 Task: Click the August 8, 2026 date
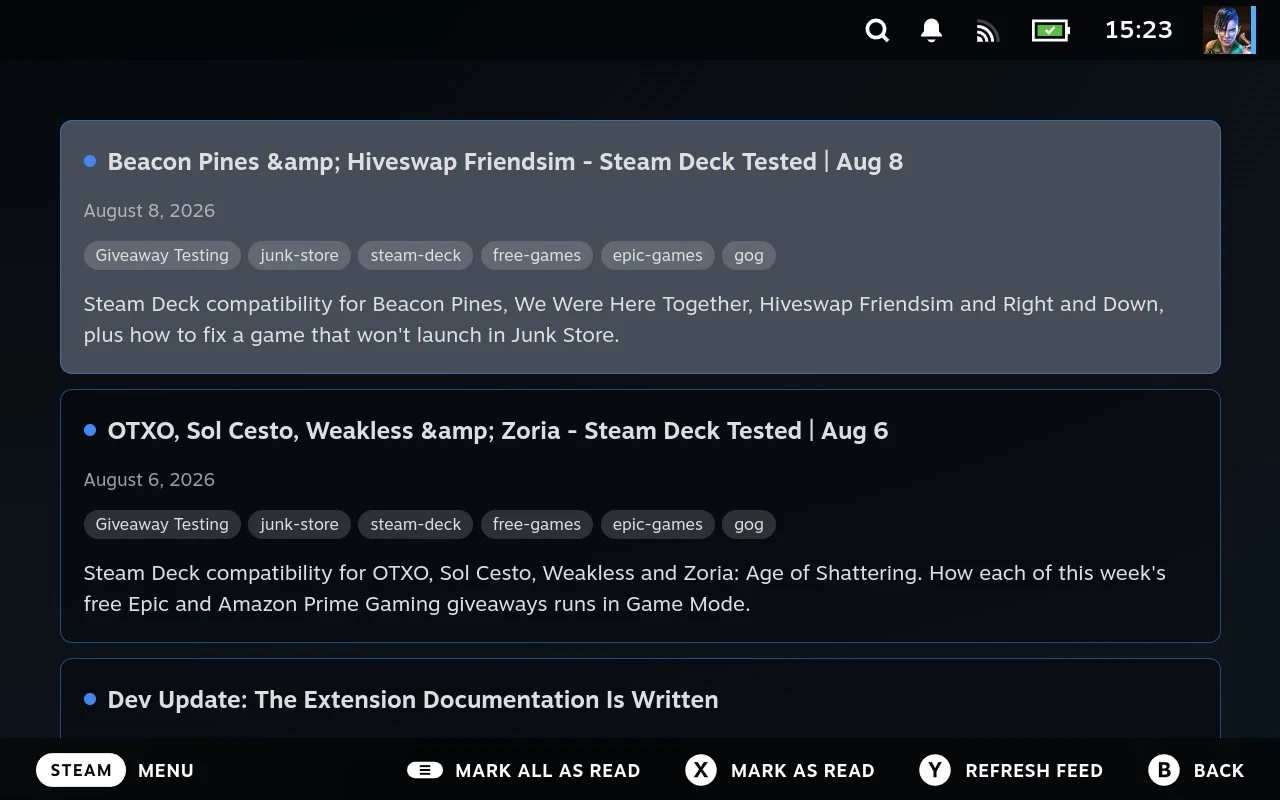(149, 211)
